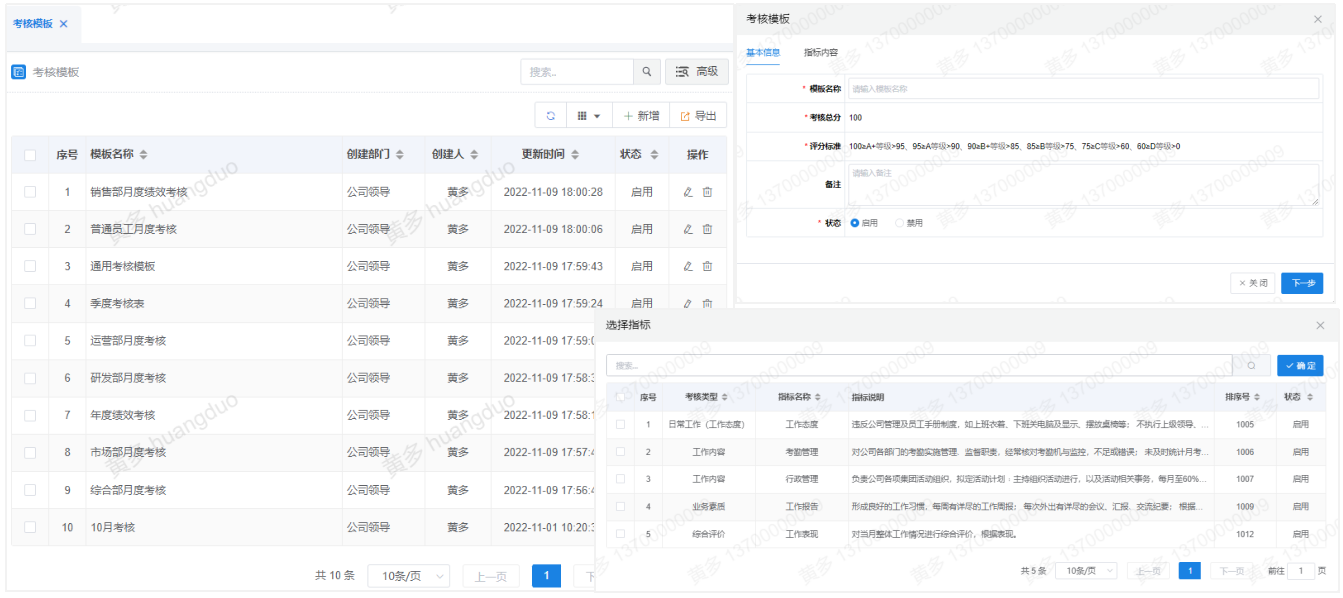The height and width of the screenshot is (598, 1343).
Task: Focus the 前往 page number field
Action: tap(1301, 571)
